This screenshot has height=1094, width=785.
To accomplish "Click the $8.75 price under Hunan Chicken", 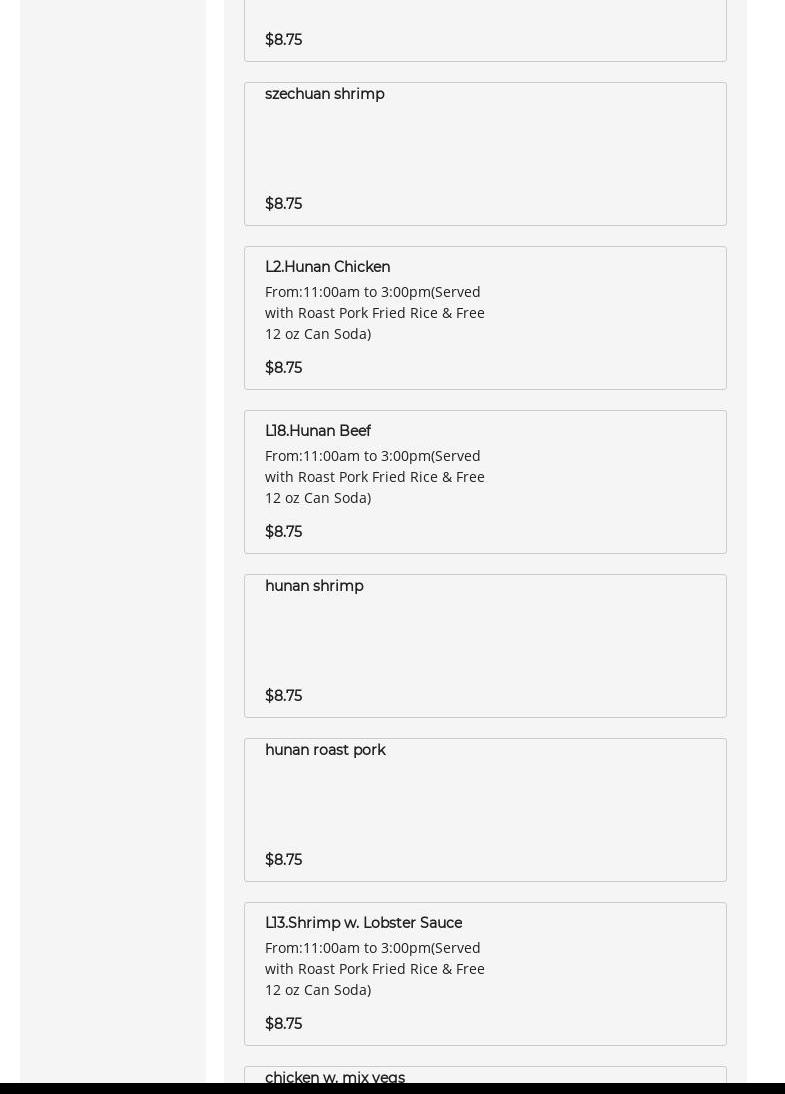I will coord(283,368).
